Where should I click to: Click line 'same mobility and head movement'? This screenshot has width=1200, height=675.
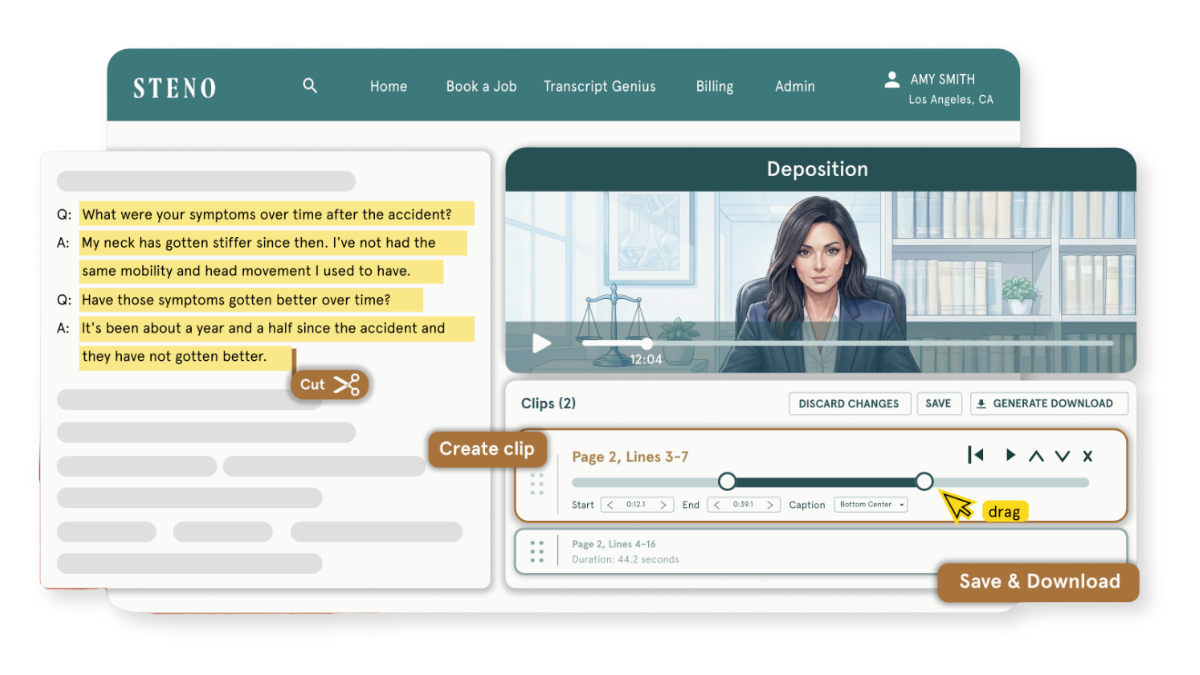[x=246, y=271]
